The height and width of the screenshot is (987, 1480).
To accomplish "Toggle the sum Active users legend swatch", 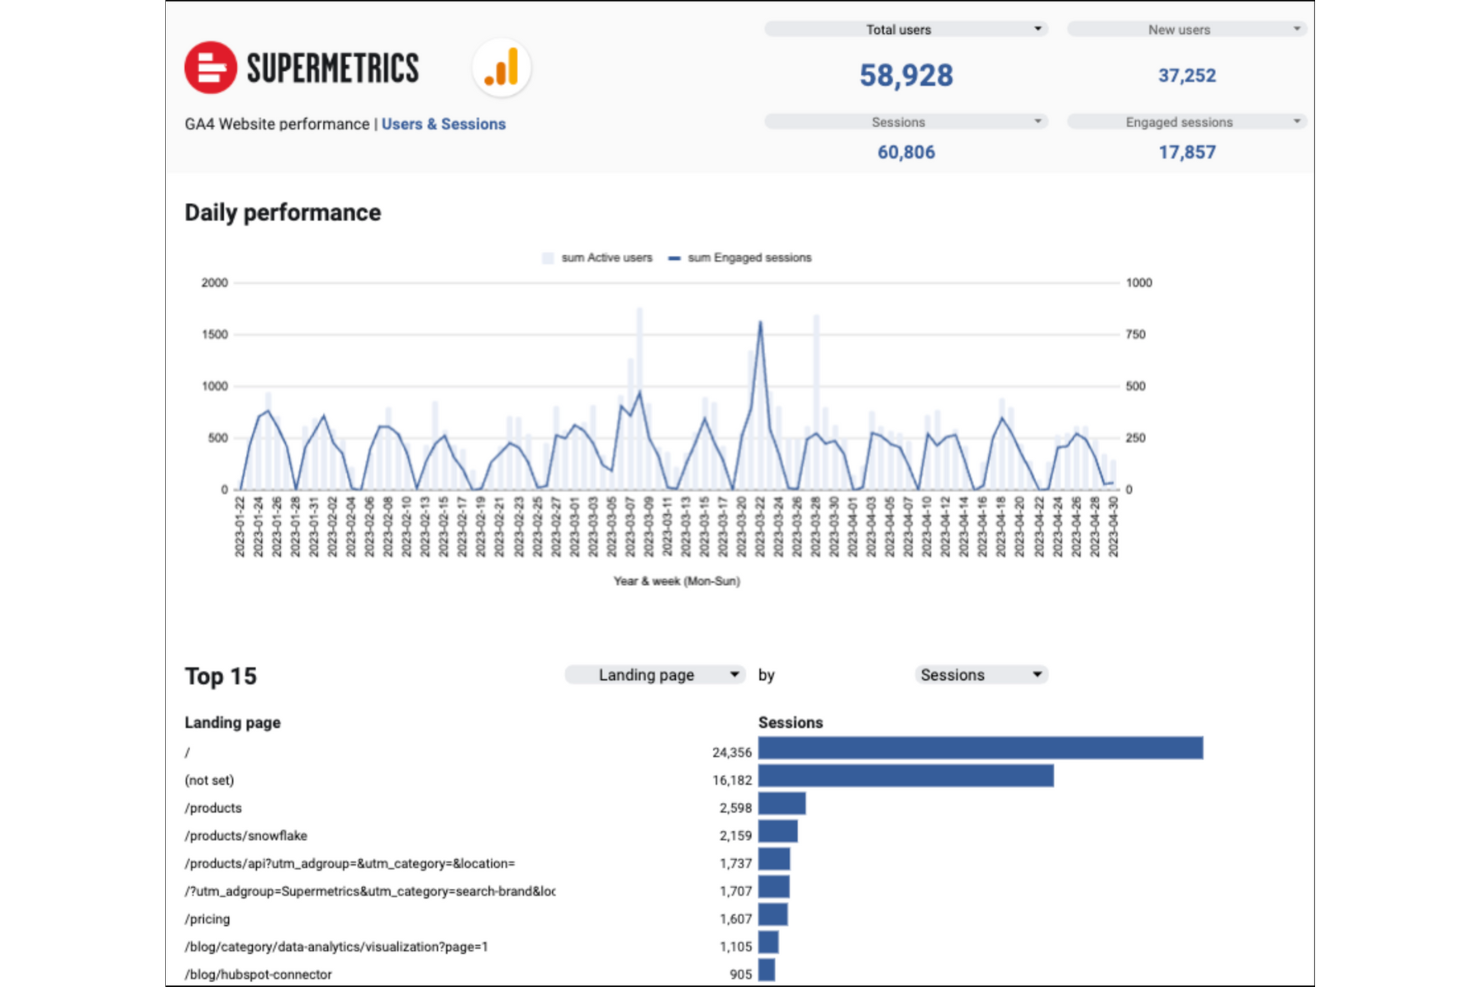I will tap(548, 258).
